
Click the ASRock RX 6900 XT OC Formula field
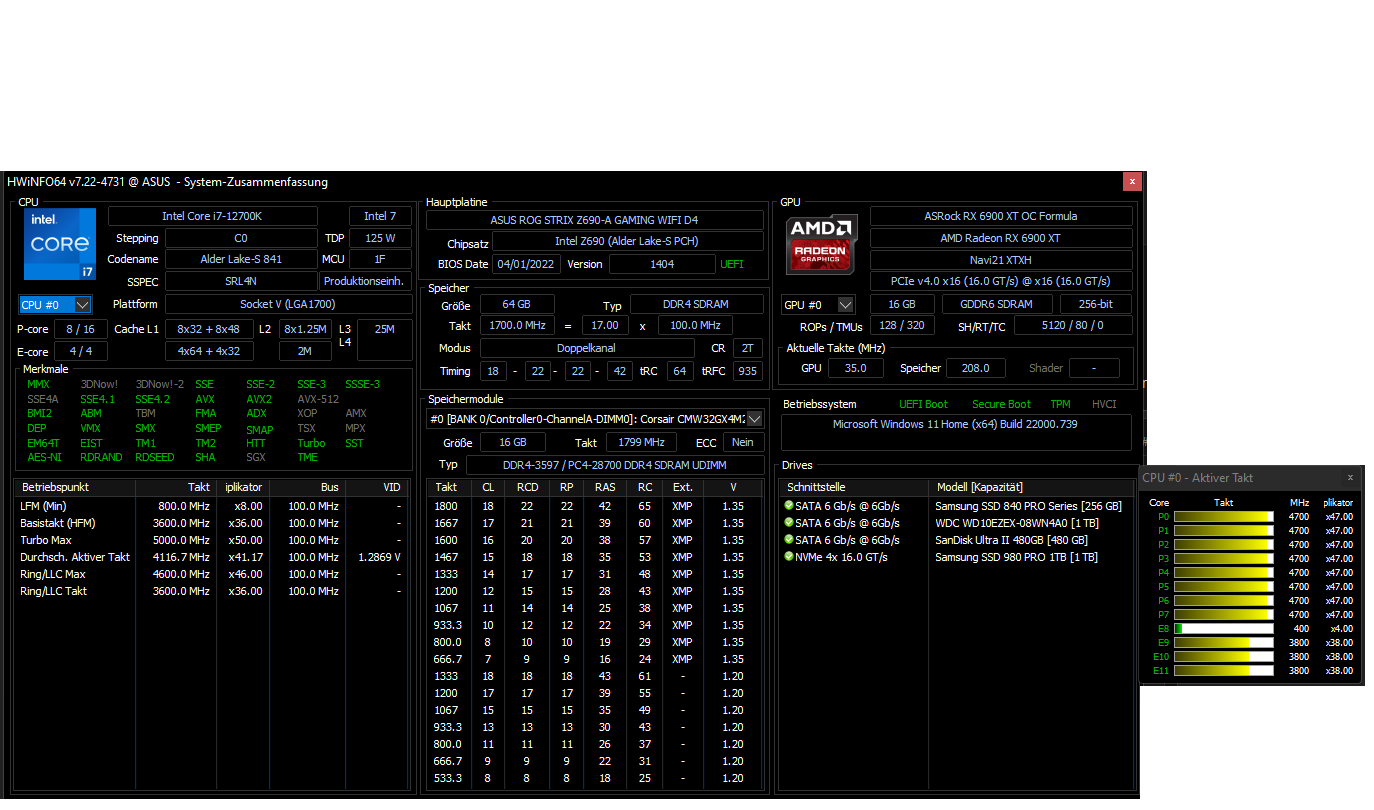(x=1001, y=216)
